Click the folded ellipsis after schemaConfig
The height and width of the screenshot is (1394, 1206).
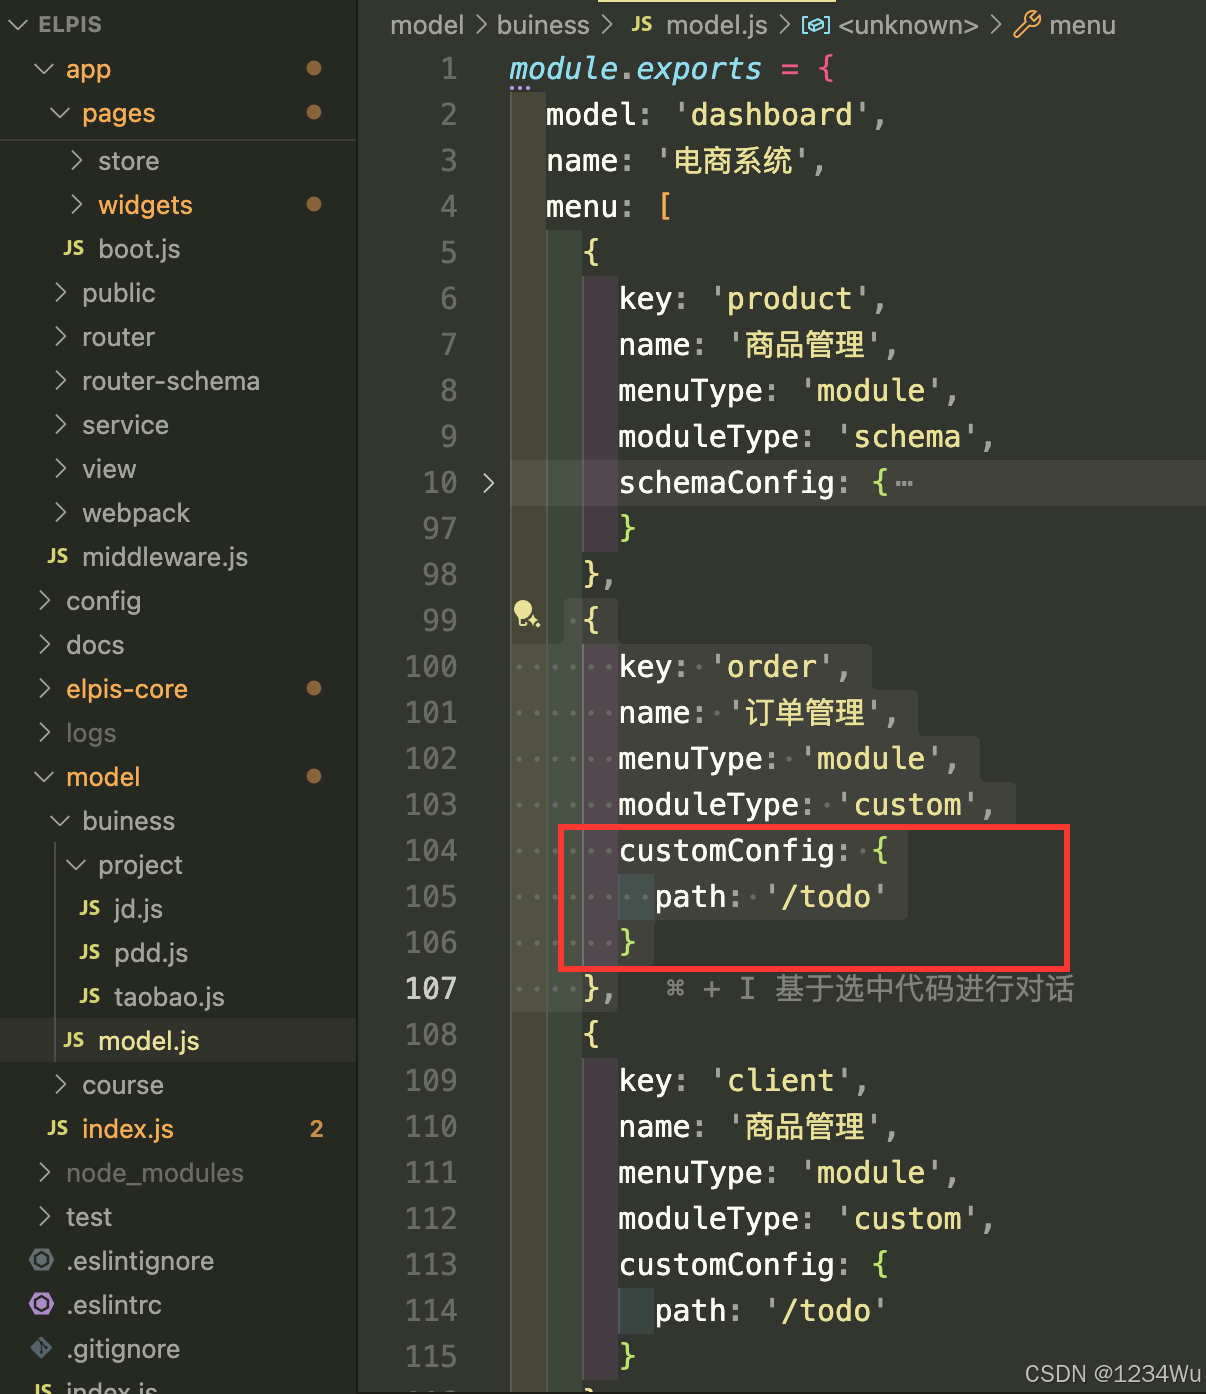(x=904, y=484)
